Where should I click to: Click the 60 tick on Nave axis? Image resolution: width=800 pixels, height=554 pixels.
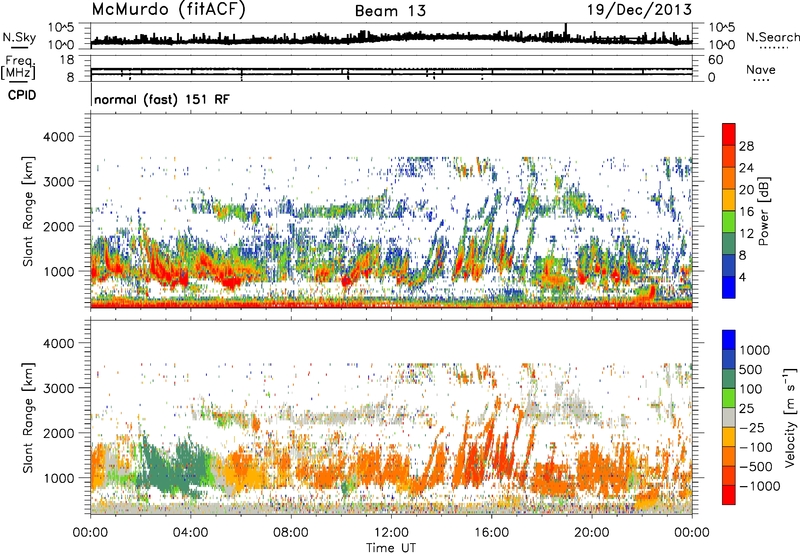(715, 60)
